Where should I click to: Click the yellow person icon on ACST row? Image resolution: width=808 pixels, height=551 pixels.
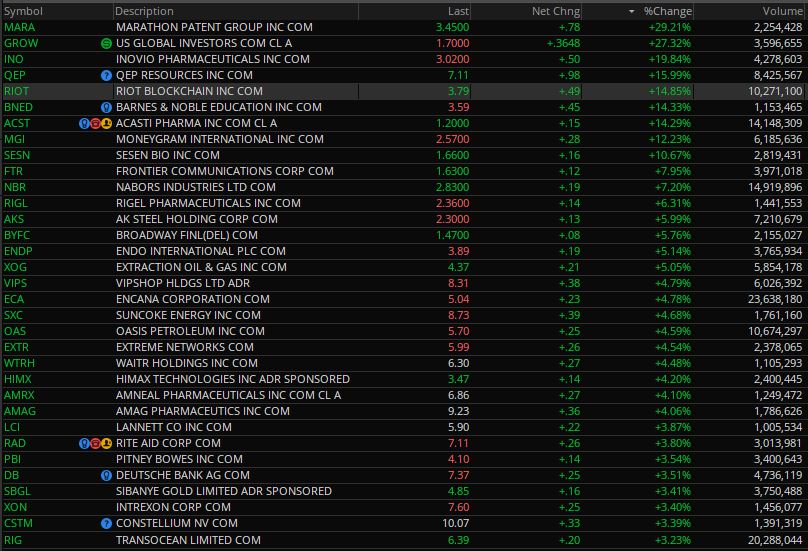(x=107, y=124)
